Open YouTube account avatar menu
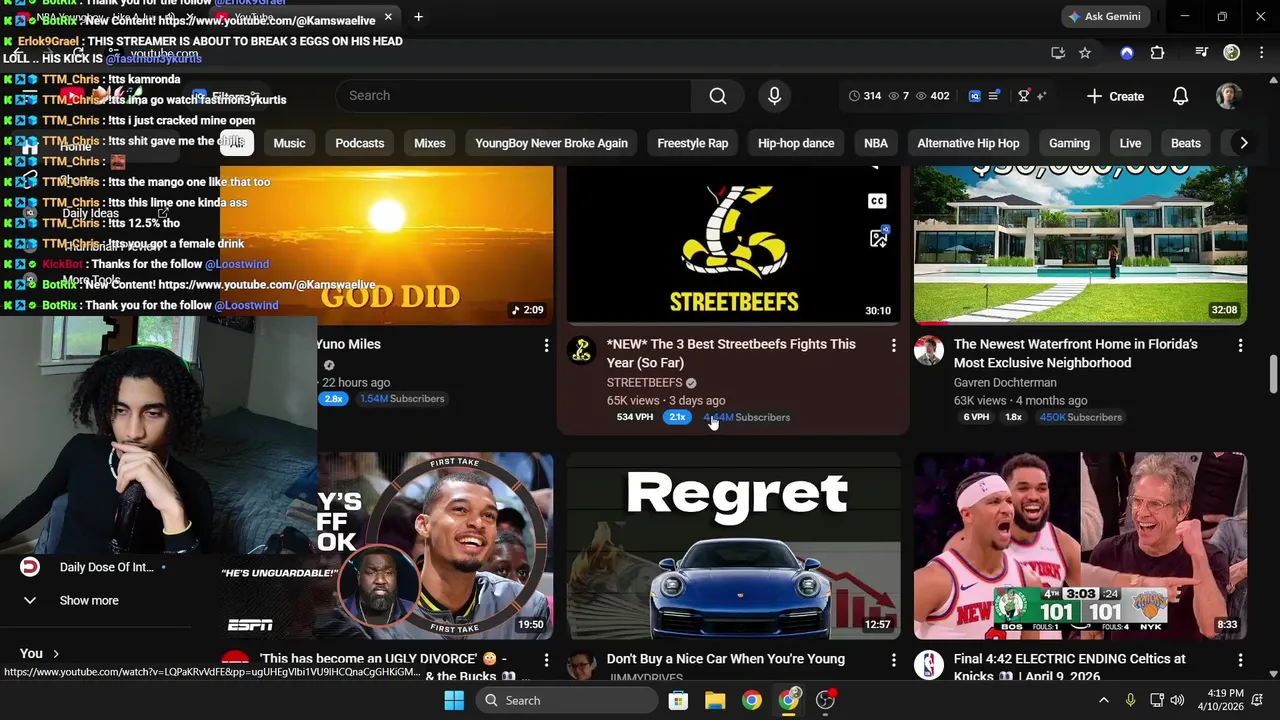Screen dimensions: 1280x720 click(1229, 96)
